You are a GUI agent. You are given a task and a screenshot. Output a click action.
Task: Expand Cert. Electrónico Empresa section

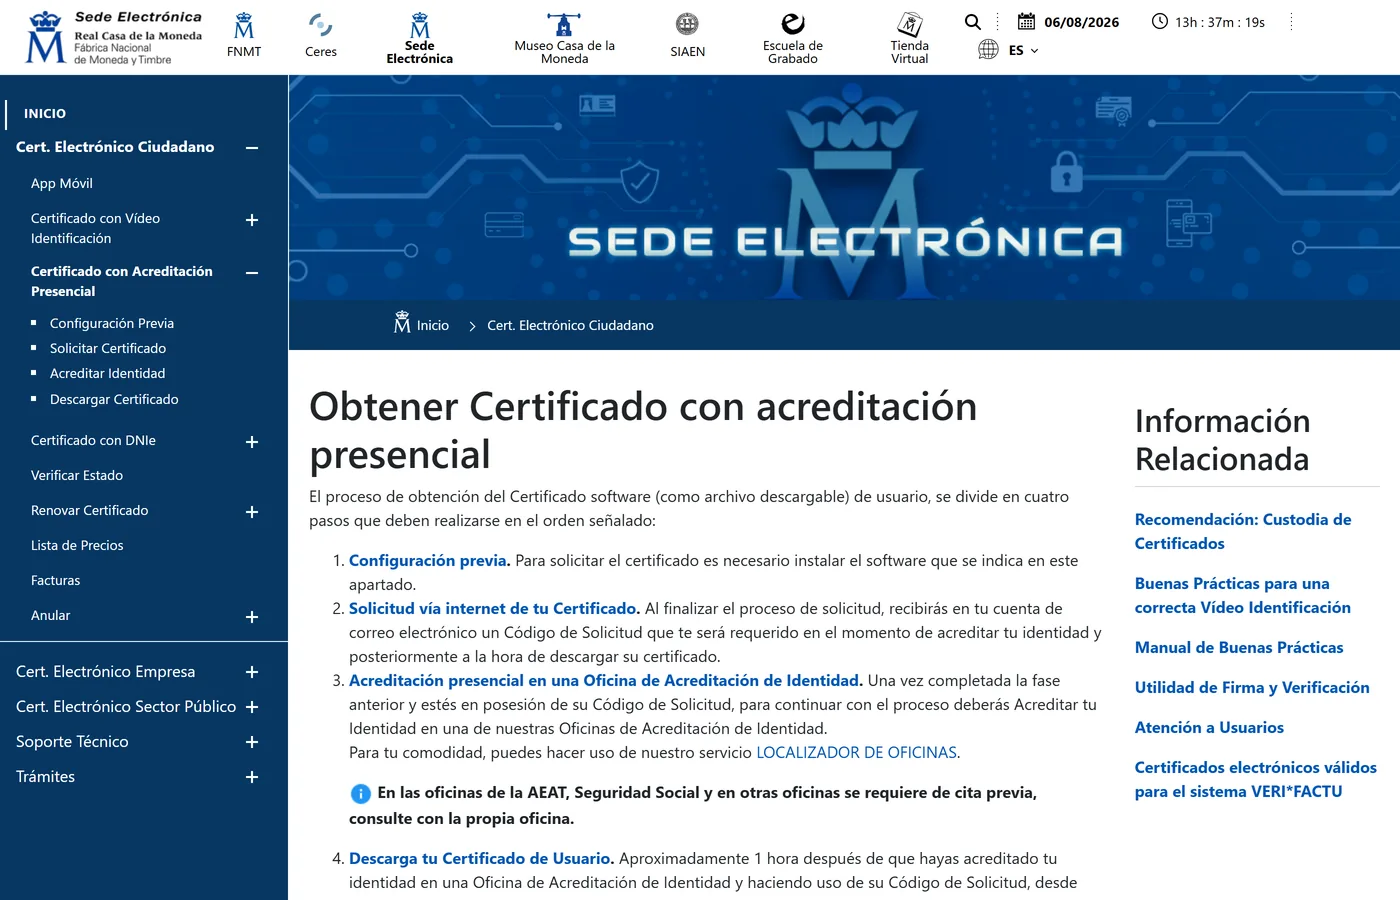point(252,672)
